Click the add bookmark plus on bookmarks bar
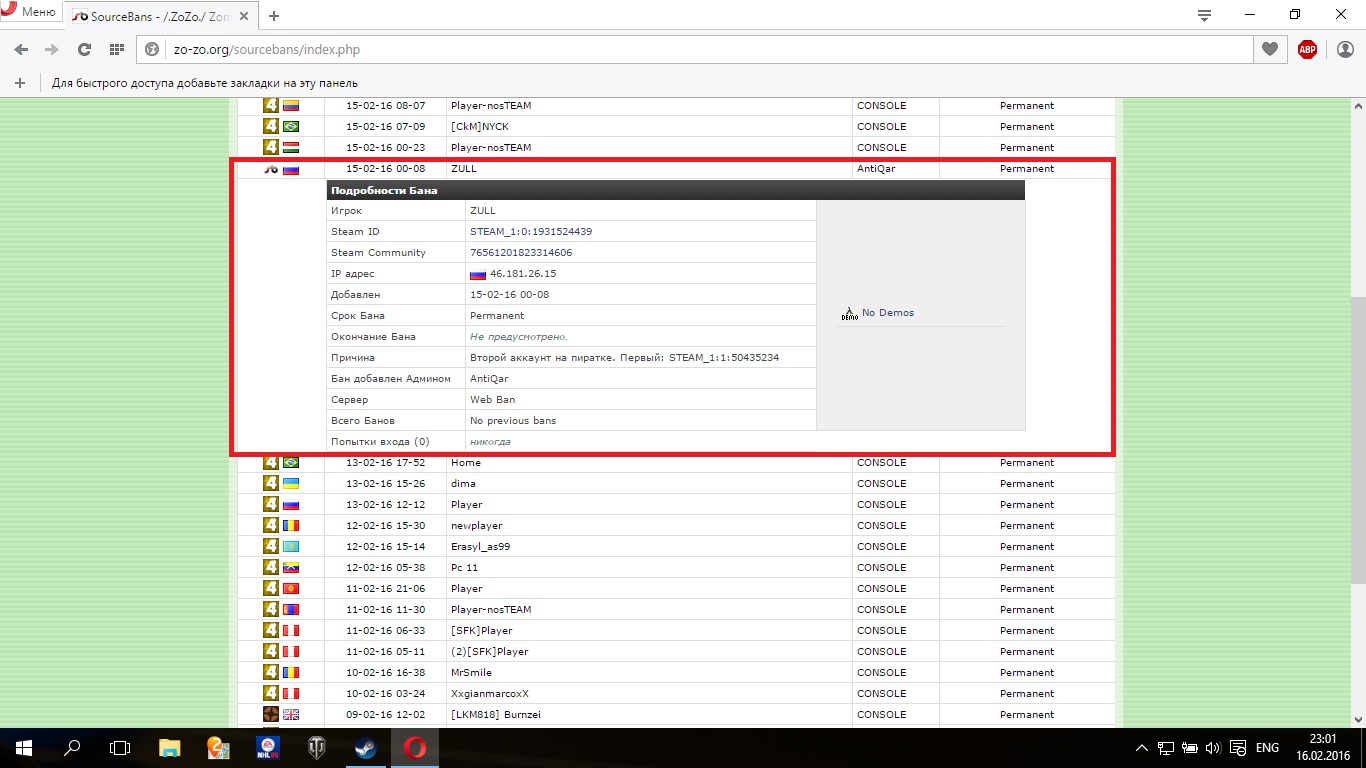This screenshot has width=1366, height=768. point(20,83)
